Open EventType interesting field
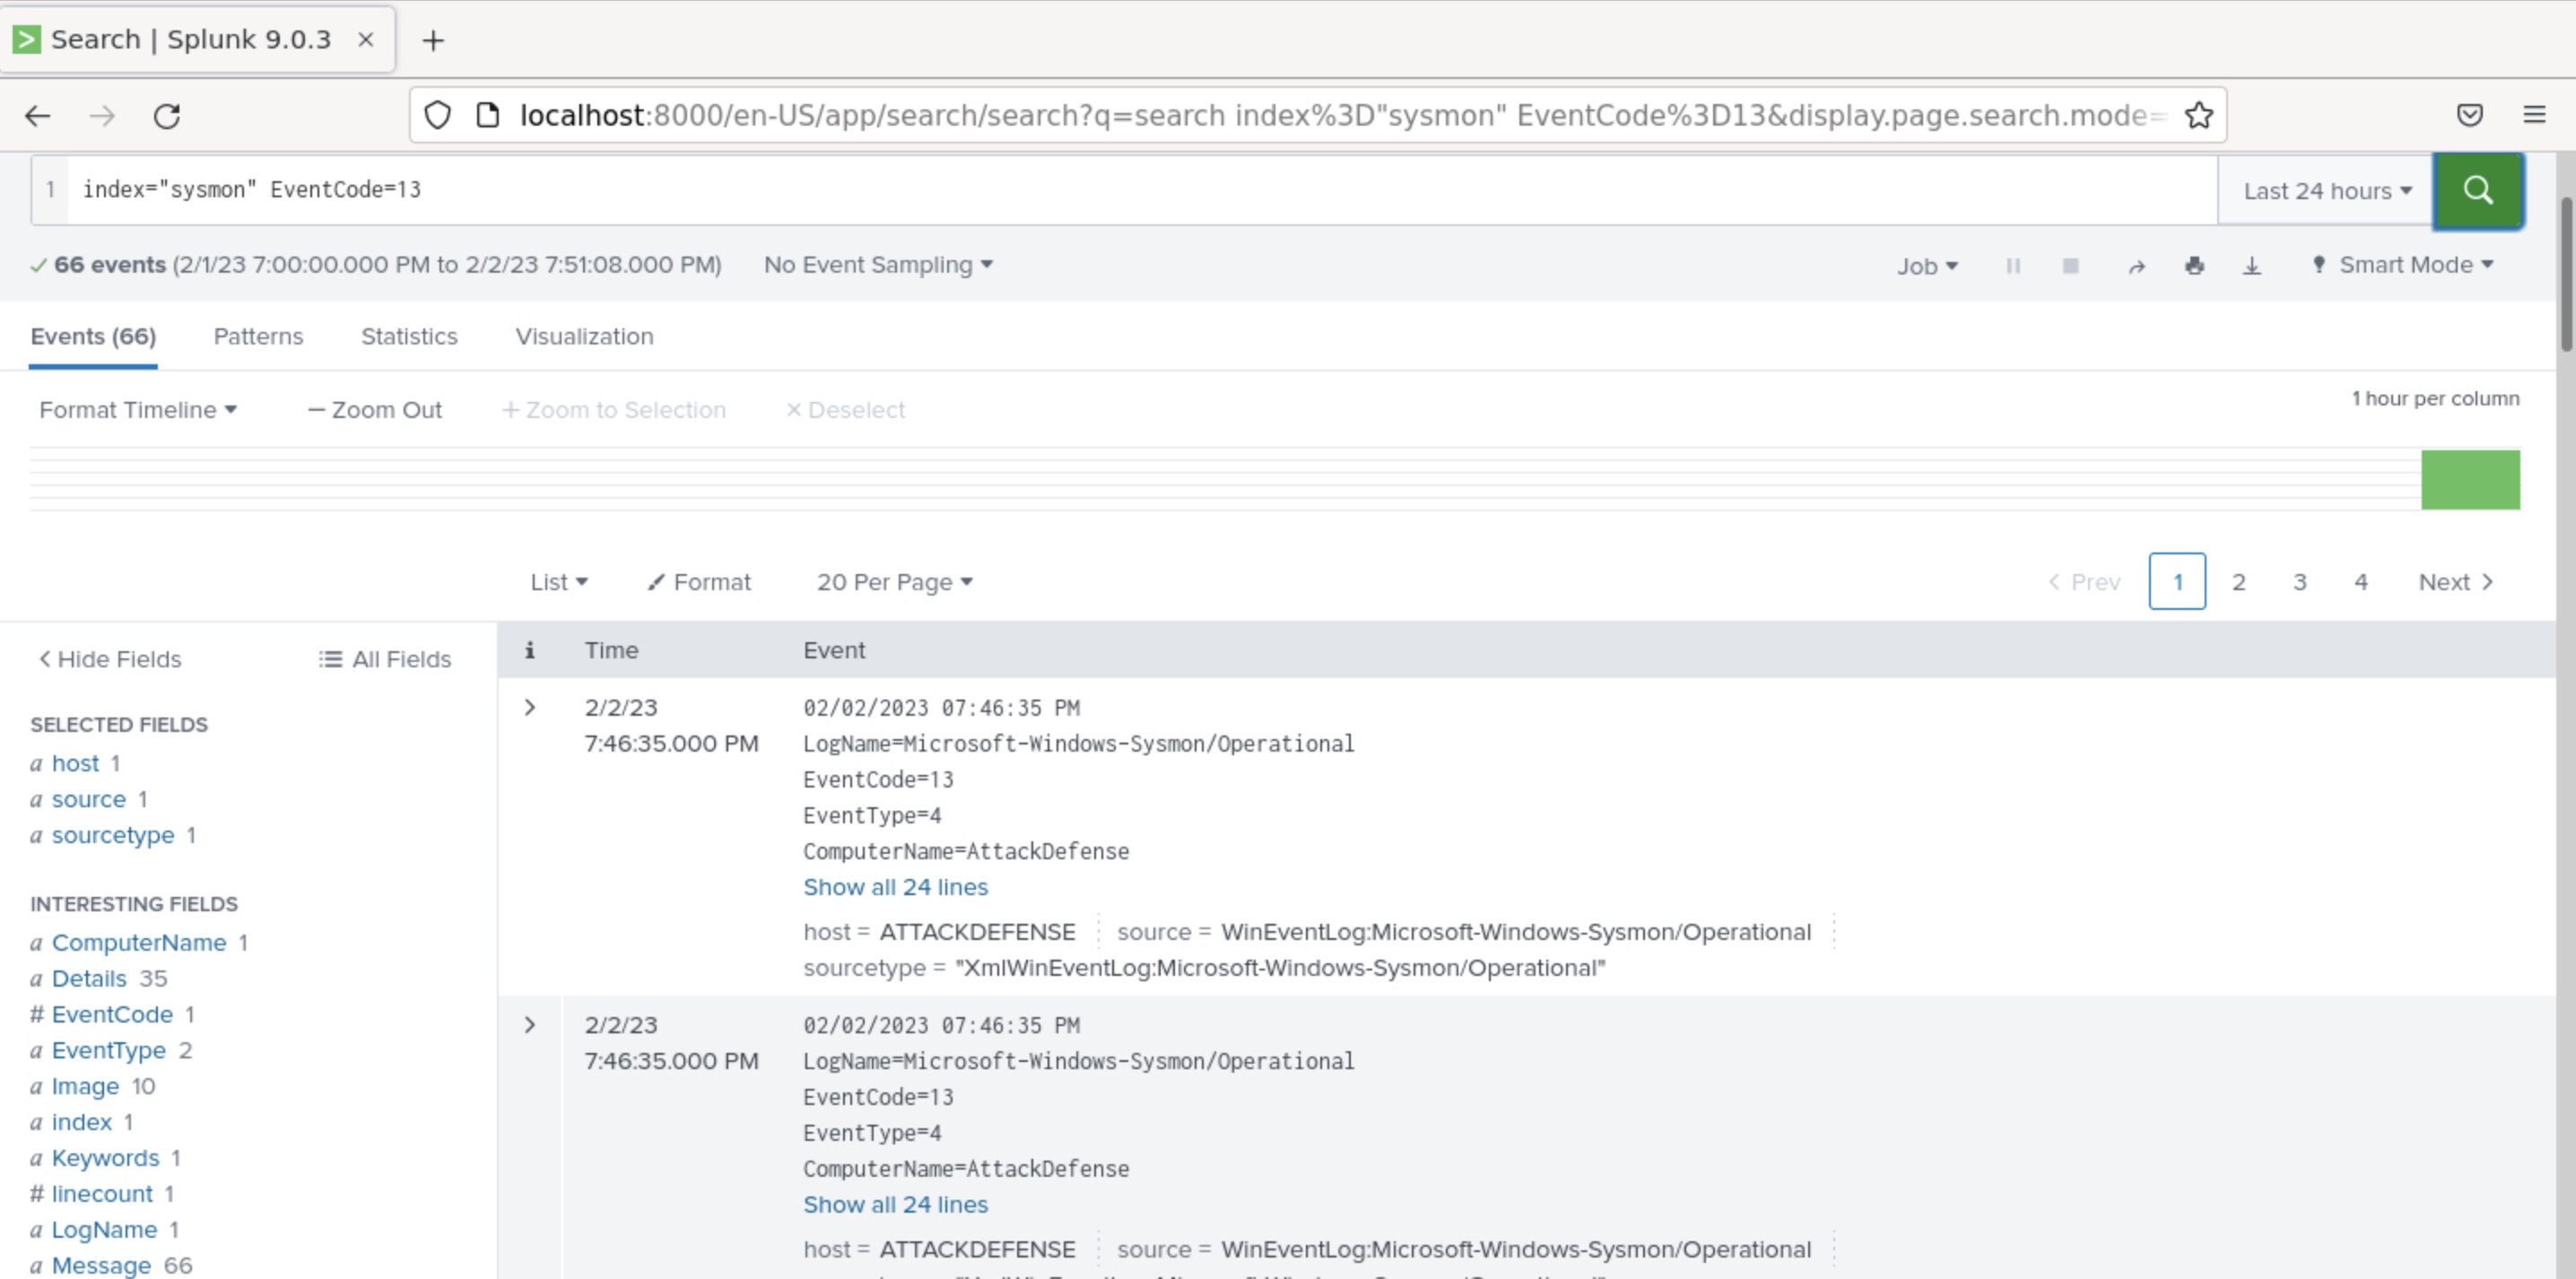The width and height of the screenshot is (2576, 1279). point(108,1051)
